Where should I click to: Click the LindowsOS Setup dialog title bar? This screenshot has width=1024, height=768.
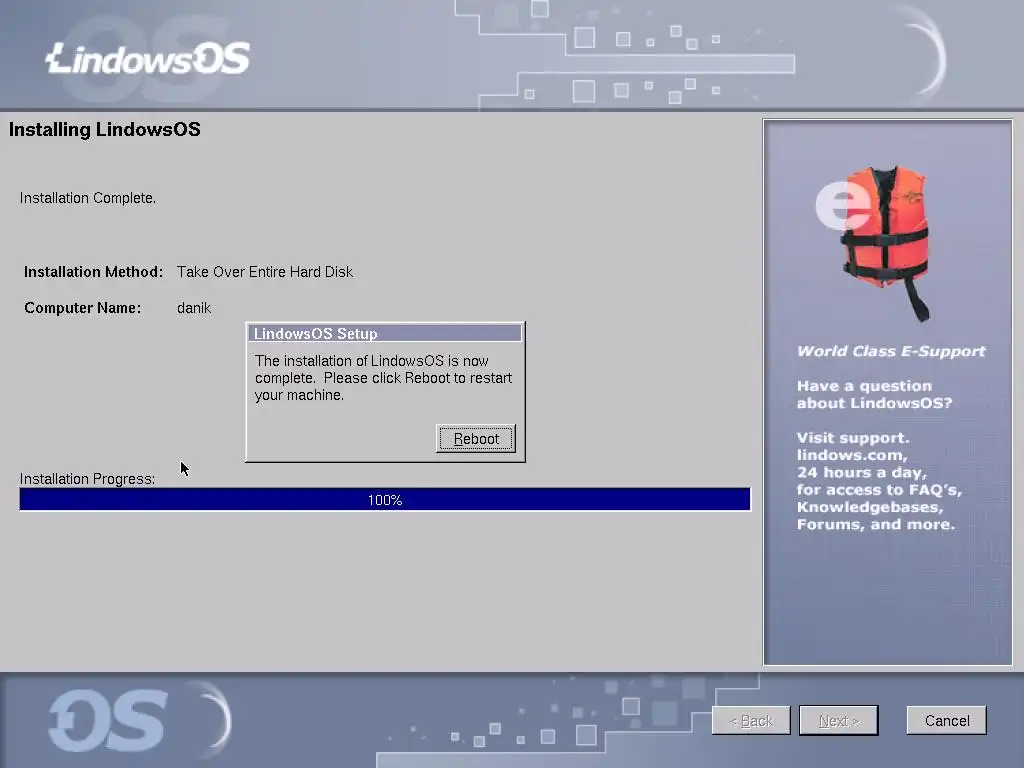point(385,333)
